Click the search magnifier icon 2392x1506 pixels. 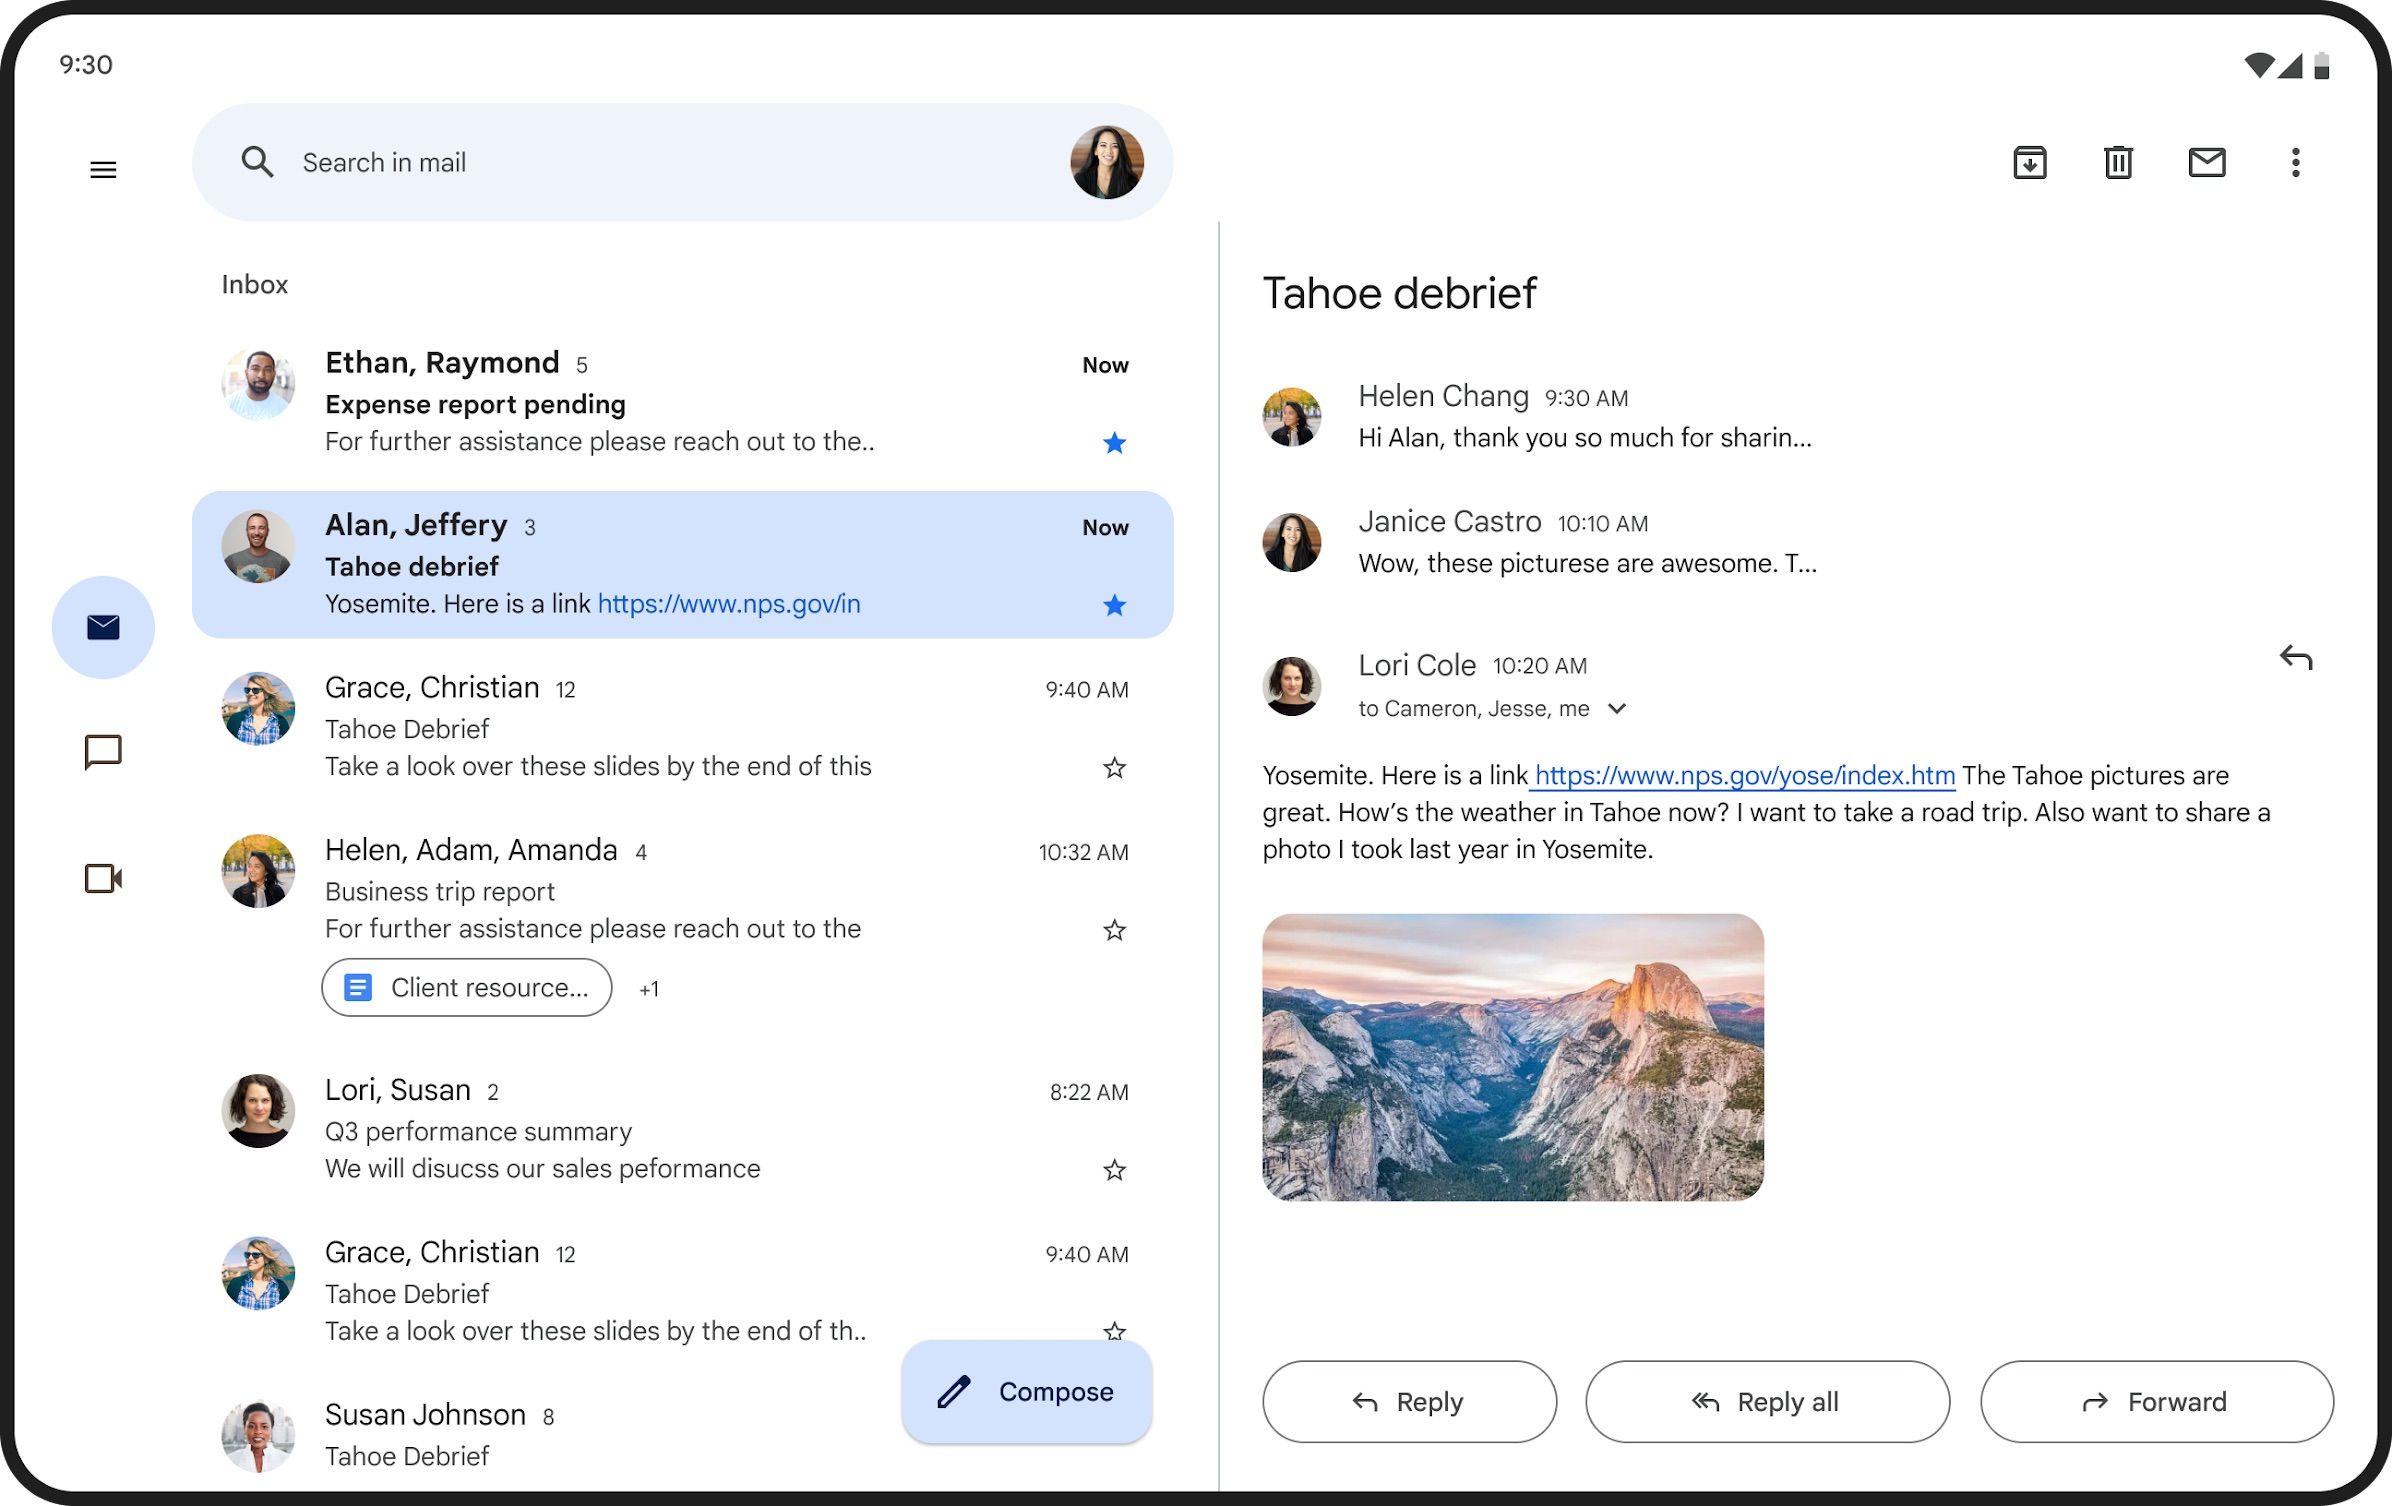pos(258,161)
